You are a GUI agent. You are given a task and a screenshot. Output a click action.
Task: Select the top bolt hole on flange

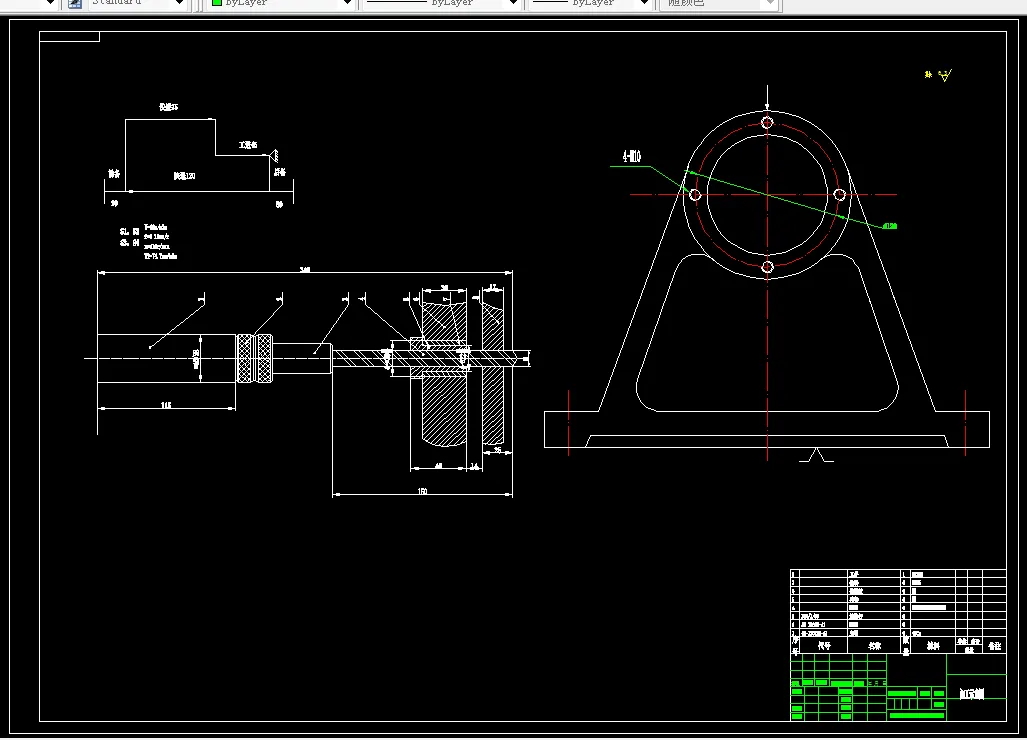tap(768, 122)
